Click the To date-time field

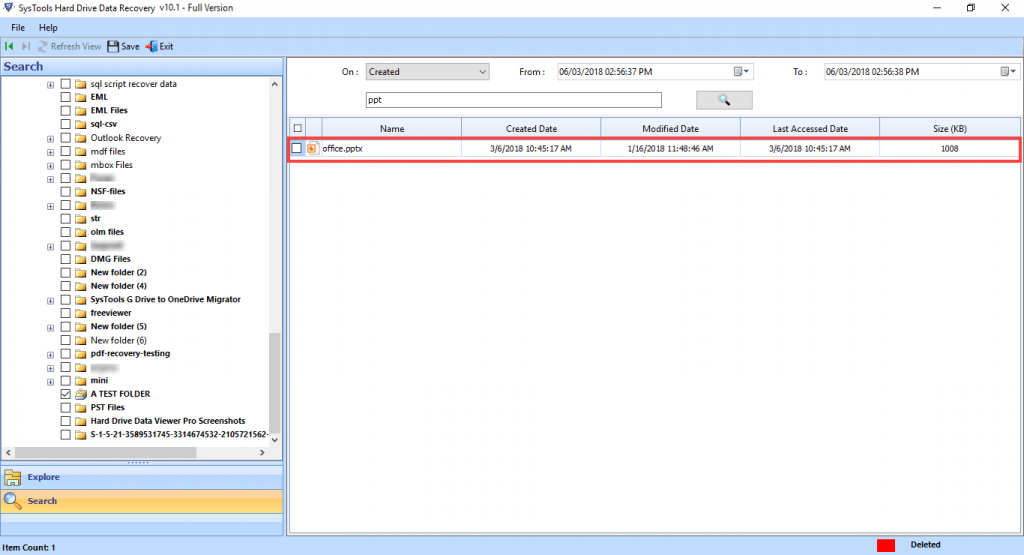click(921, 72)
